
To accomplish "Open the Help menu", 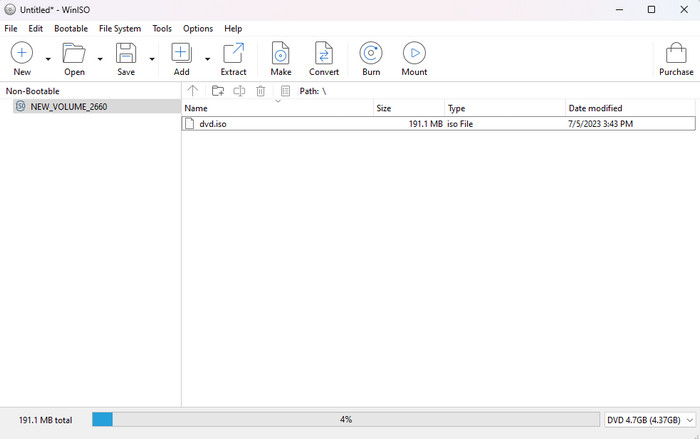I will (x=233, y=29).
